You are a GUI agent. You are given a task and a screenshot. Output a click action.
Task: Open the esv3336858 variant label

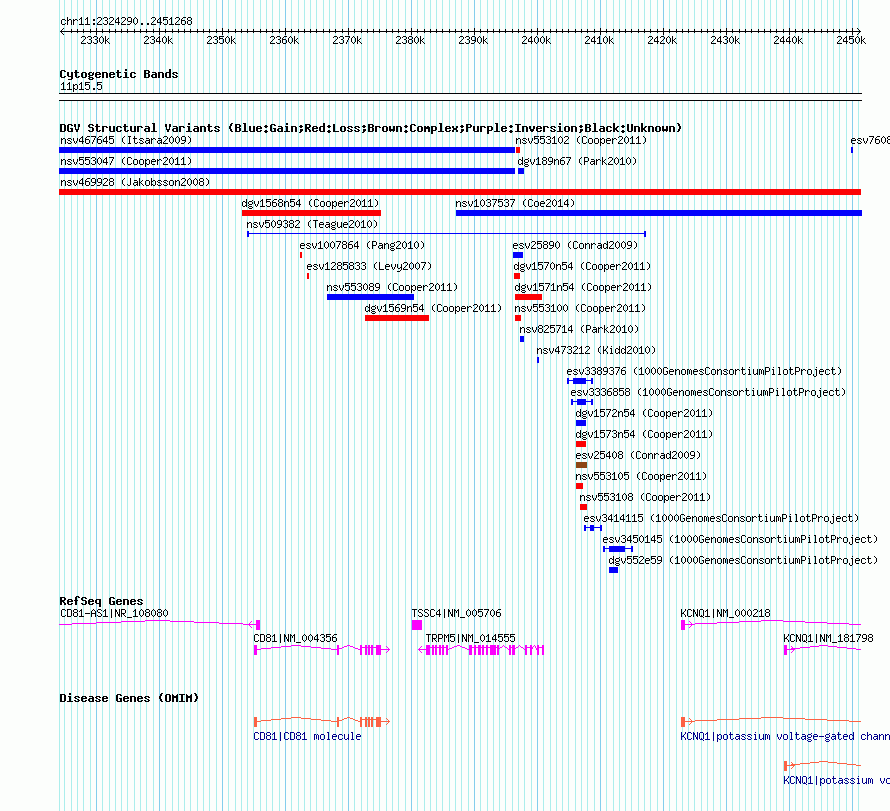708,392
